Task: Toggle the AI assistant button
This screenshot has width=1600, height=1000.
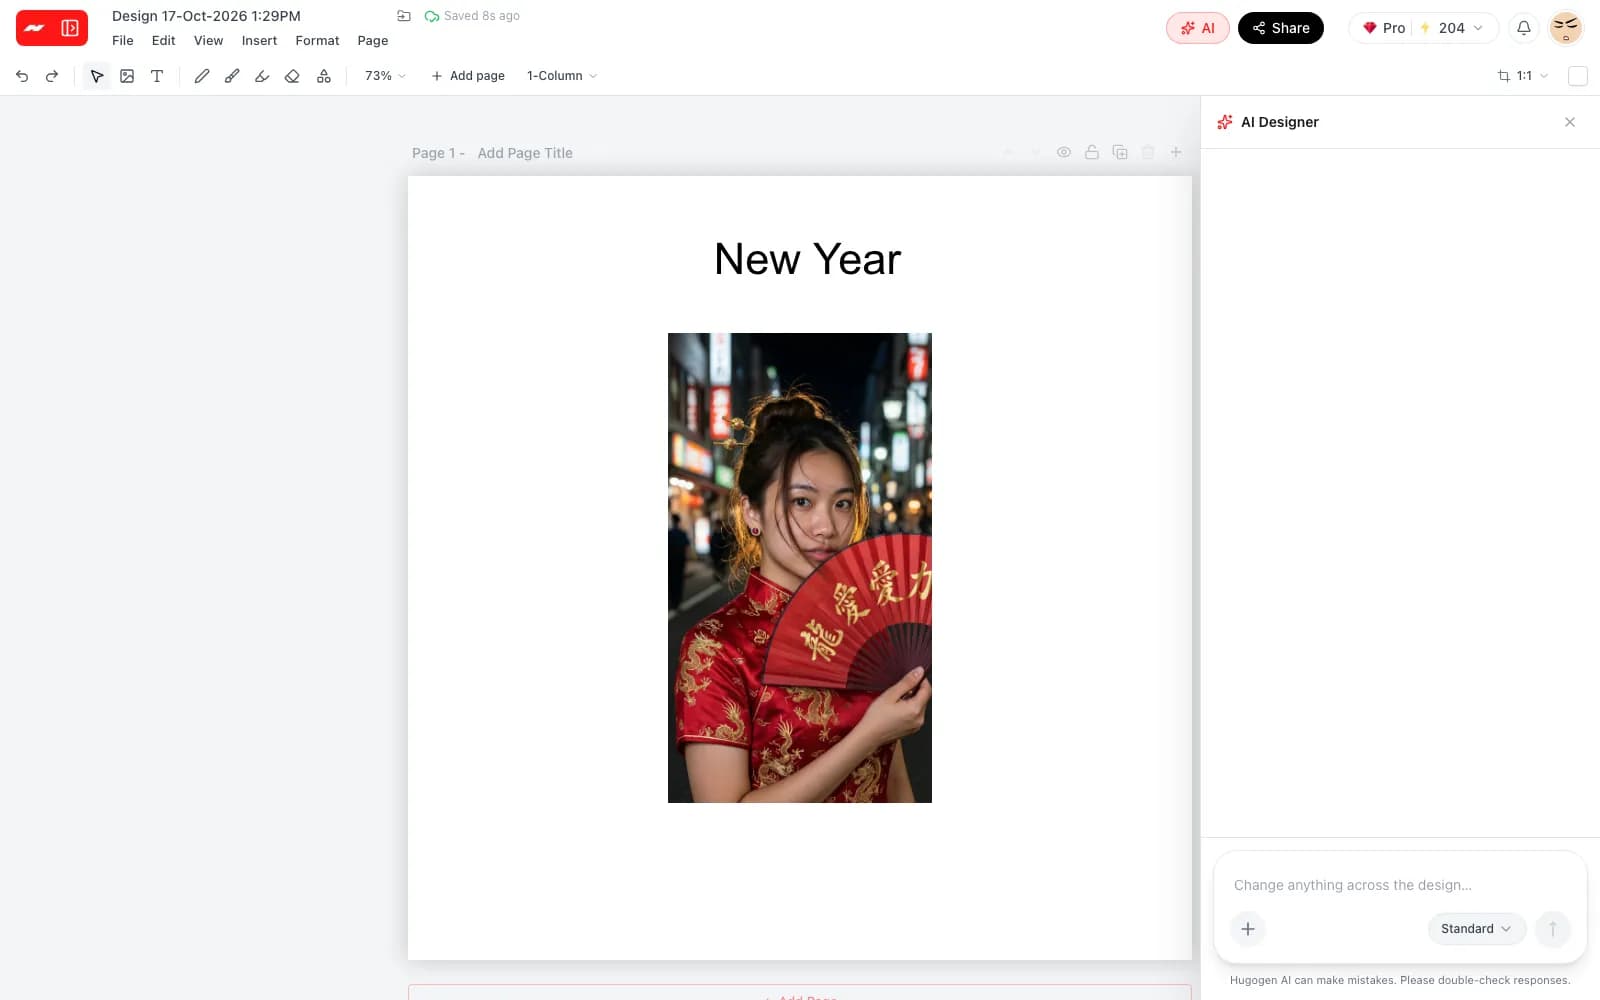Action: 1197,28
